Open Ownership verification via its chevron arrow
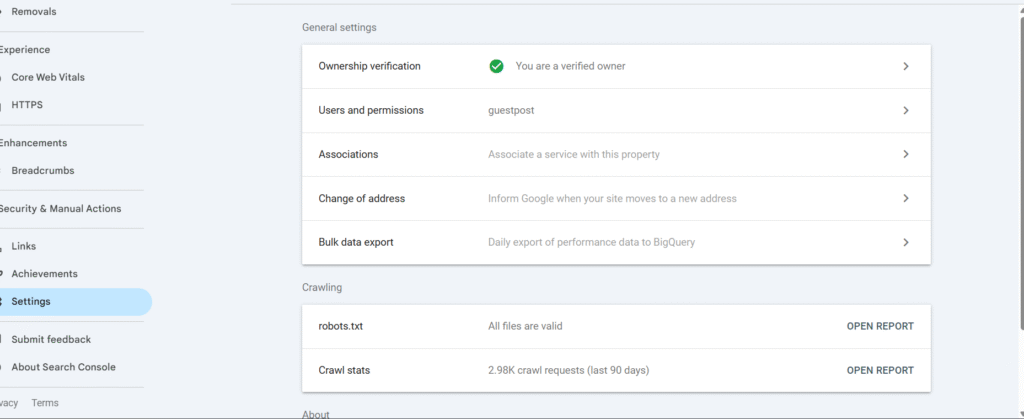1024x419 pixels. tap(905, 66)
